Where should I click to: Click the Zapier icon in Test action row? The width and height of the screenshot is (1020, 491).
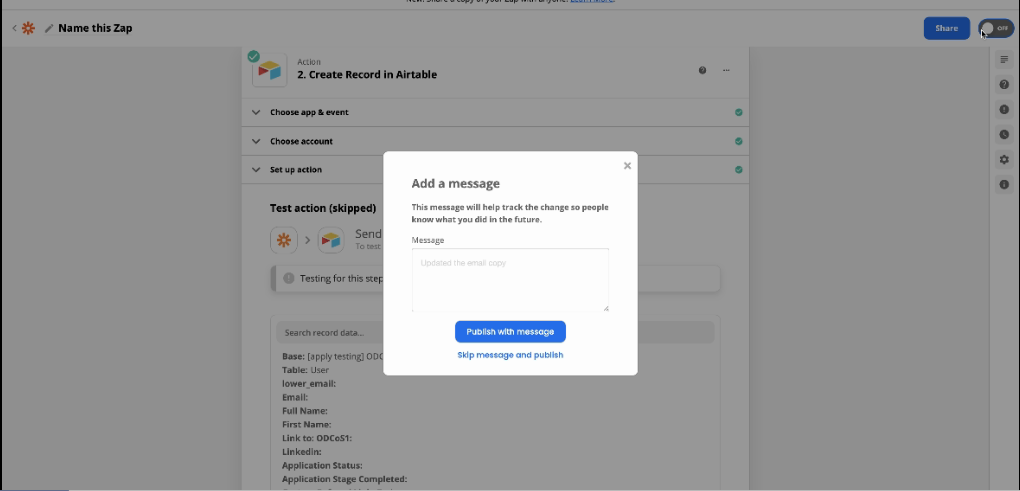[x=284, y=240]
